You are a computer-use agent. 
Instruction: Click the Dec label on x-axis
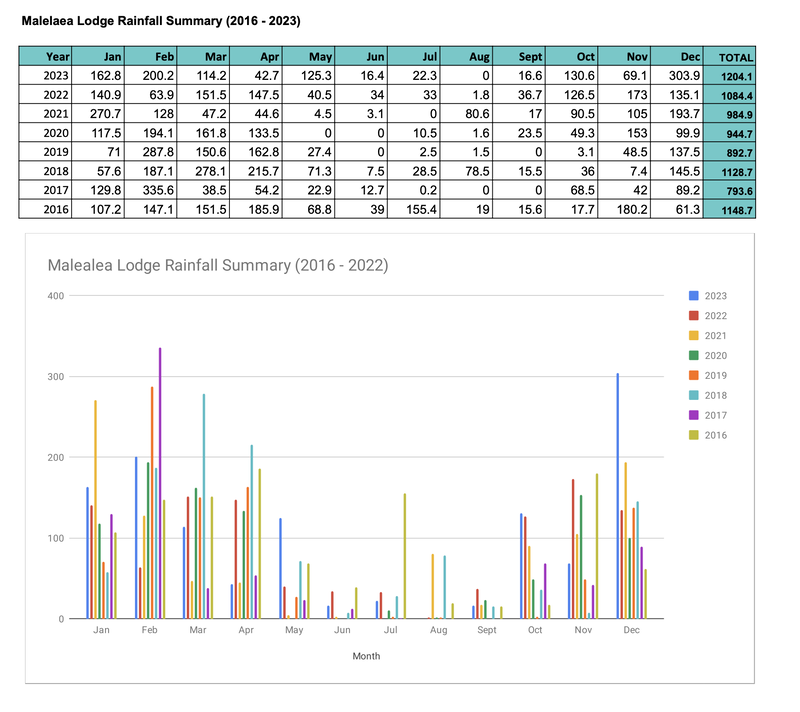tap(632, 630)
